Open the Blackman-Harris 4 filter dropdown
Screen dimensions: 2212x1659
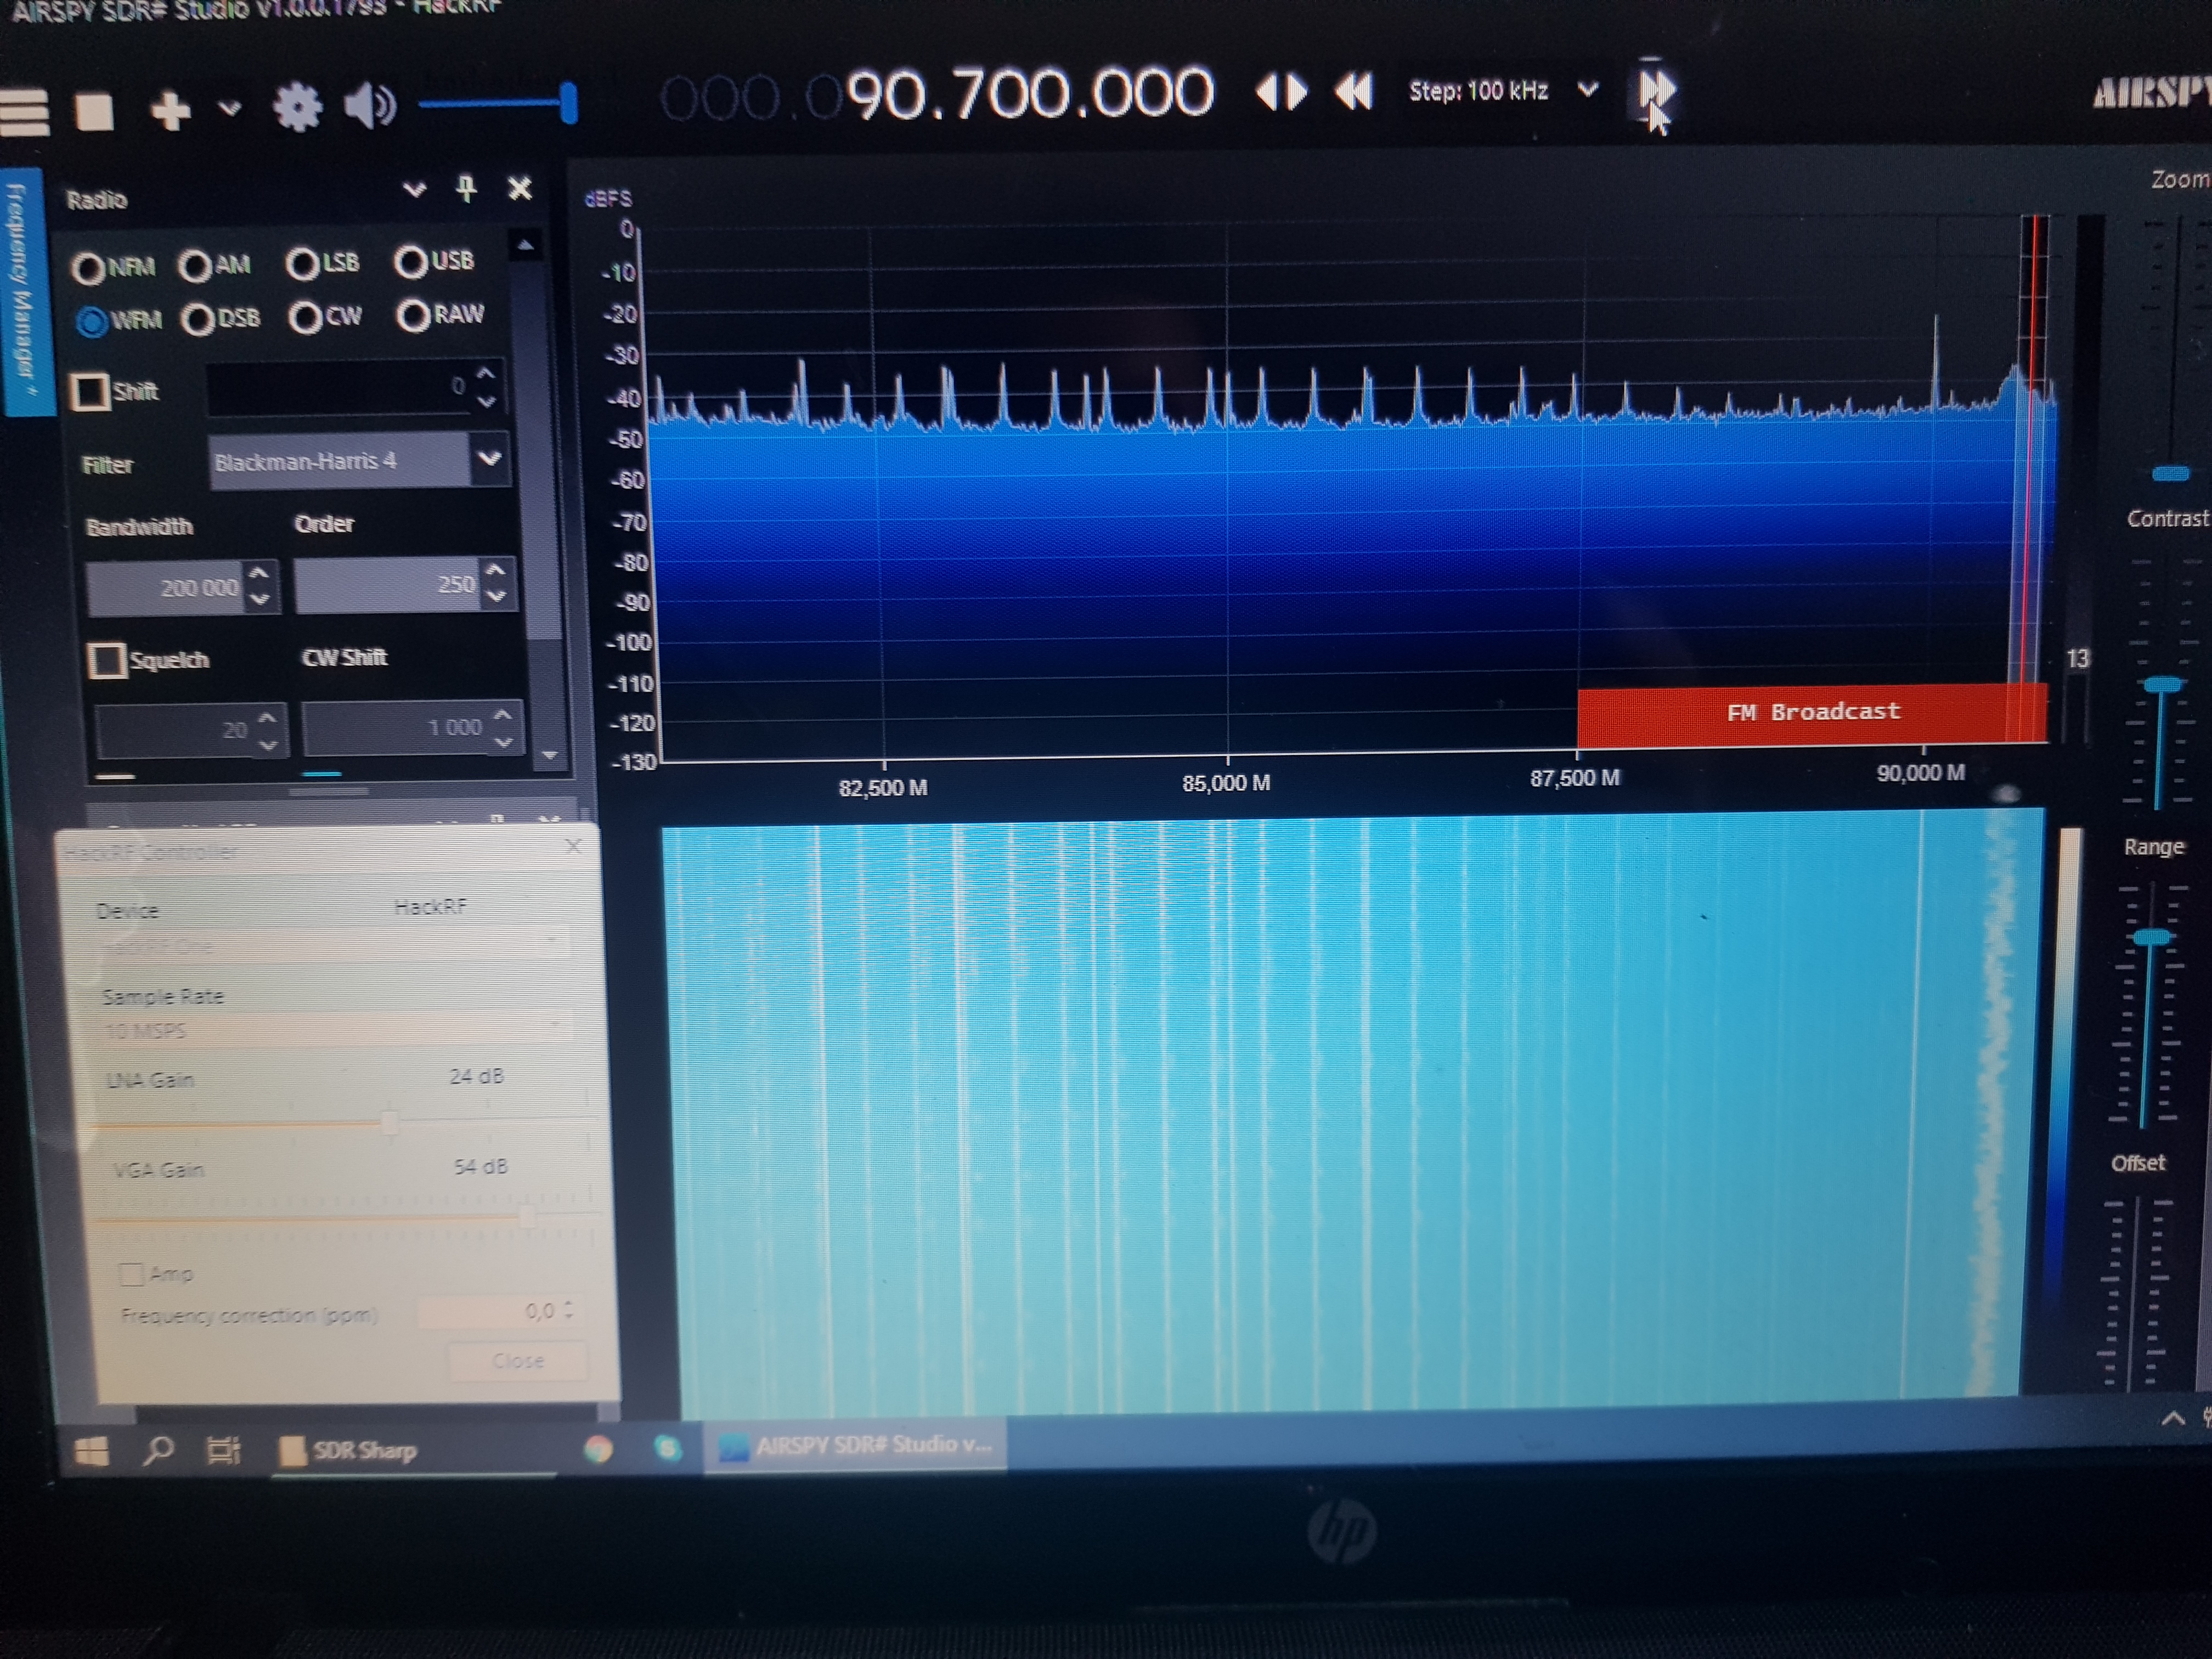click(489, 459)
